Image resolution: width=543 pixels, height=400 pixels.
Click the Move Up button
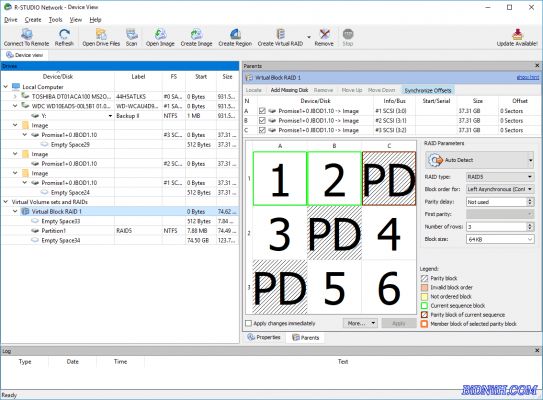pyautogui.click(x=351, y=90)
